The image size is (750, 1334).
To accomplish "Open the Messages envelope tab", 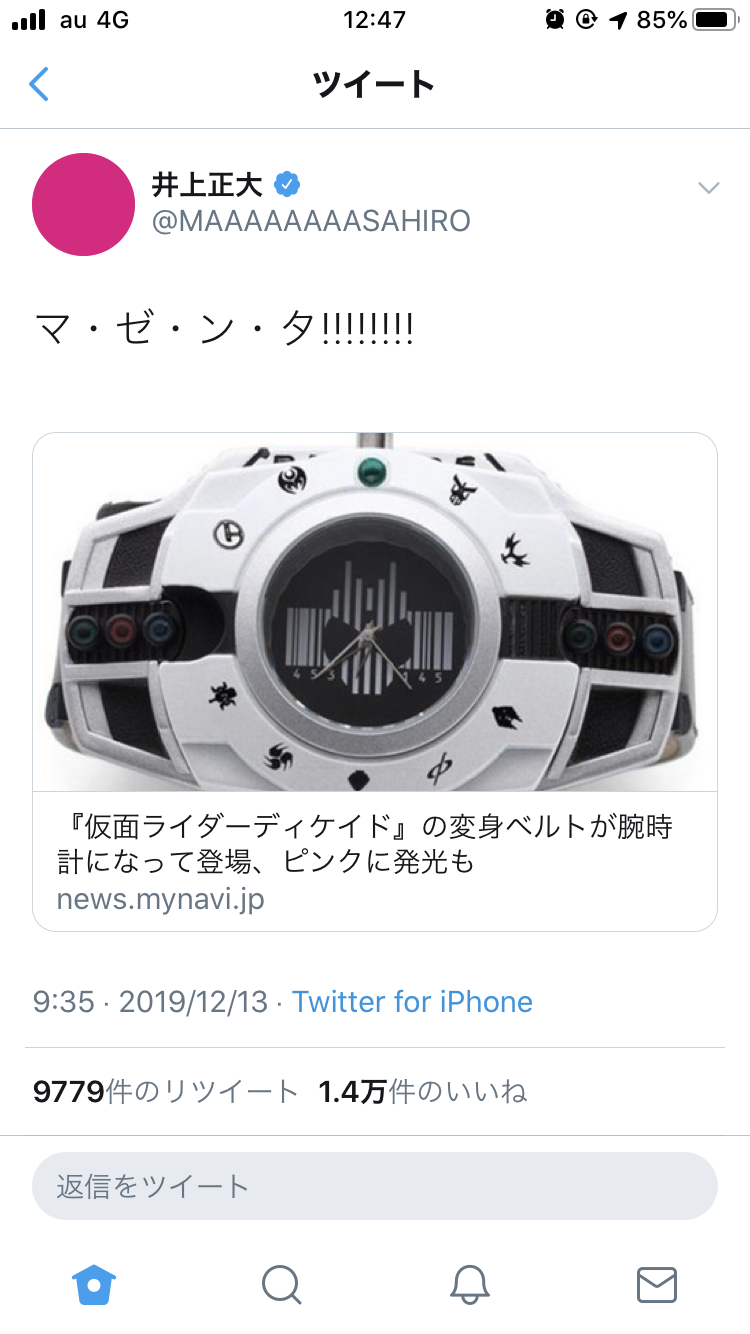I will (657, 1284).
